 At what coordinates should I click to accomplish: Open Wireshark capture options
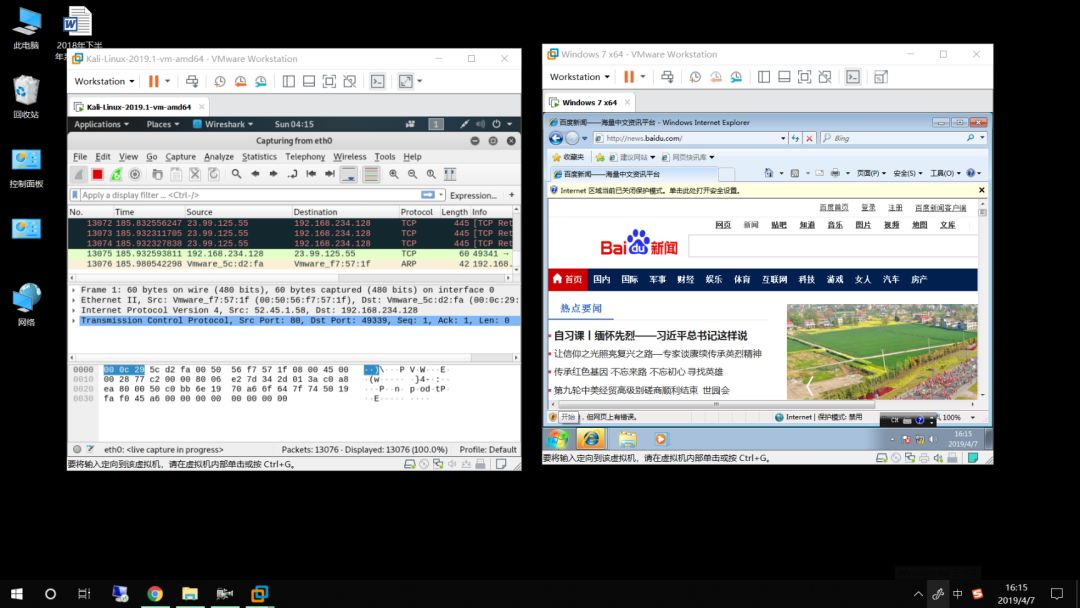135,174
